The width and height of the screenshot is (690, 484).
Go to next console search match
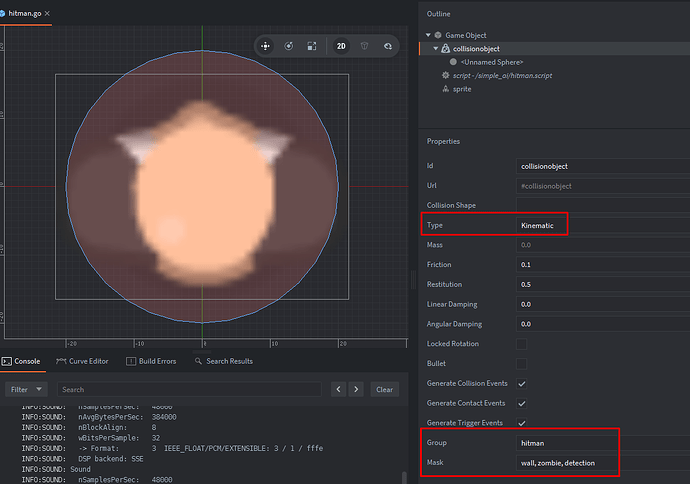[356, 389]
